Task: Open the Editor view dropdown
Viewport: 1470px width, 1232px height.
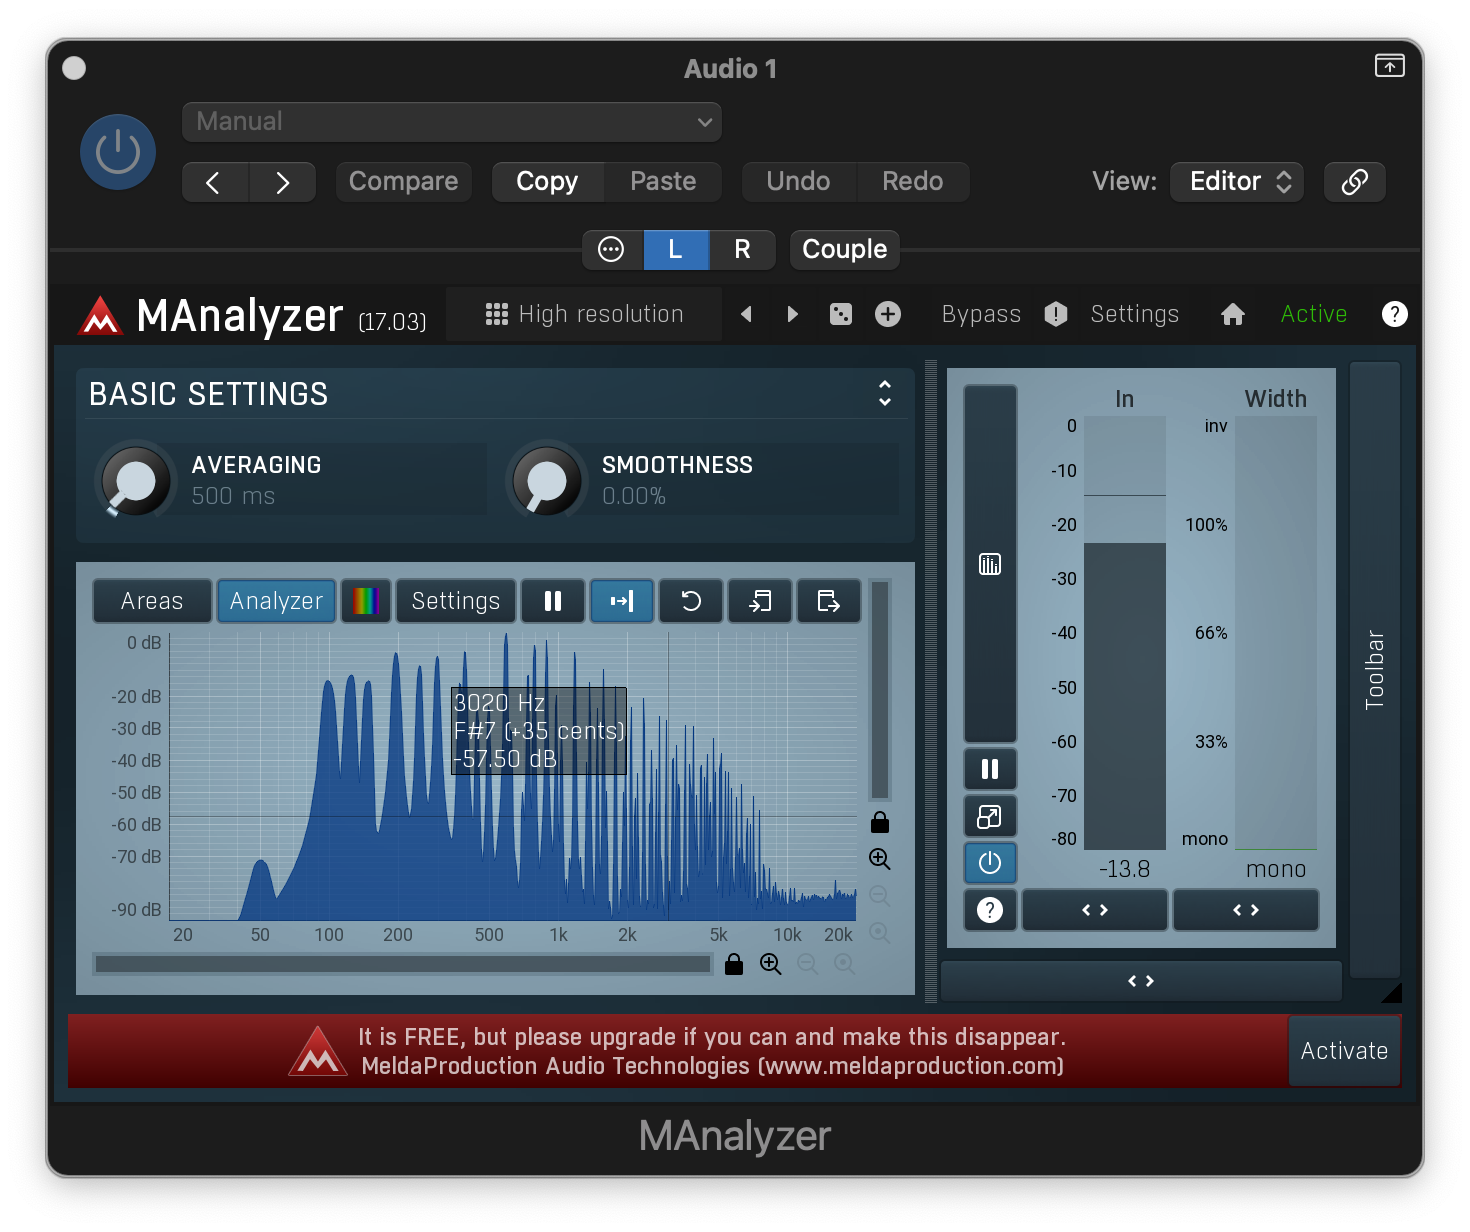Action: [x=1237, y=182]
